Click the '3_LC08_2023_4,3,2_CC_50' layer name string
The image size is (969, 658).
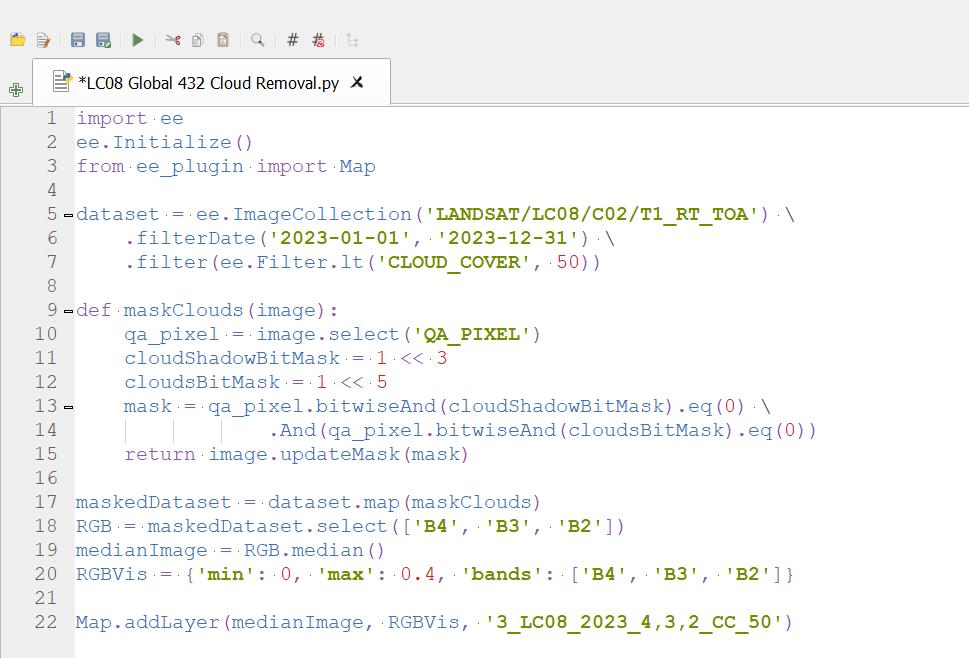634,622
